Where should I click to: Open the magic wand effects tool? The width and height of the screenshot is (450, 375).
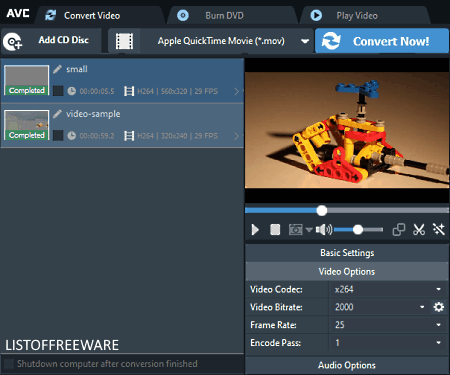439,229
